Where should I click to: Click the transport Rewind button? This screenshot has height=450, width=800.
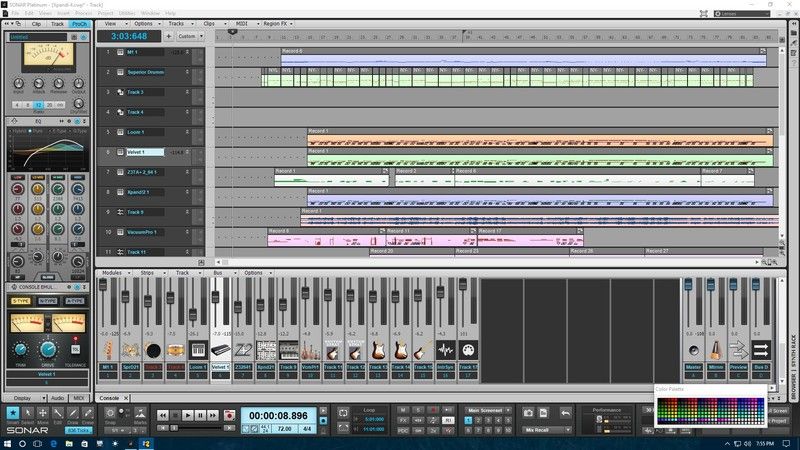click(163, 415)
